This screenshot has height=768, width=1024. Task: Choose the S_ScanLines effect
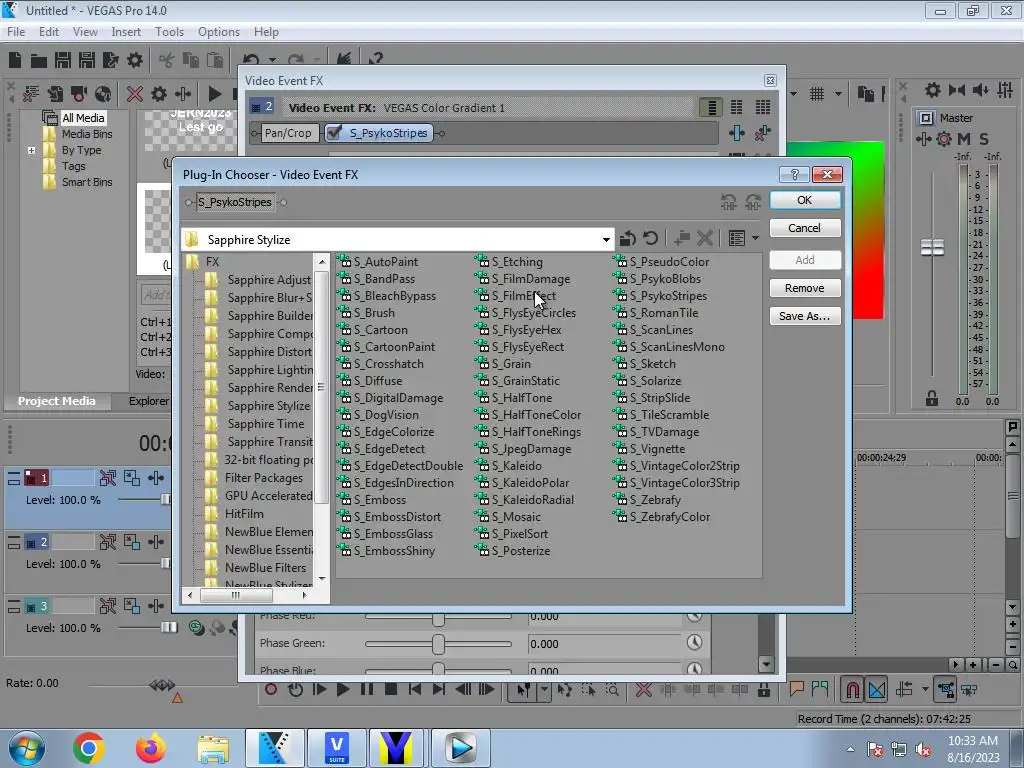click(654, 330)
